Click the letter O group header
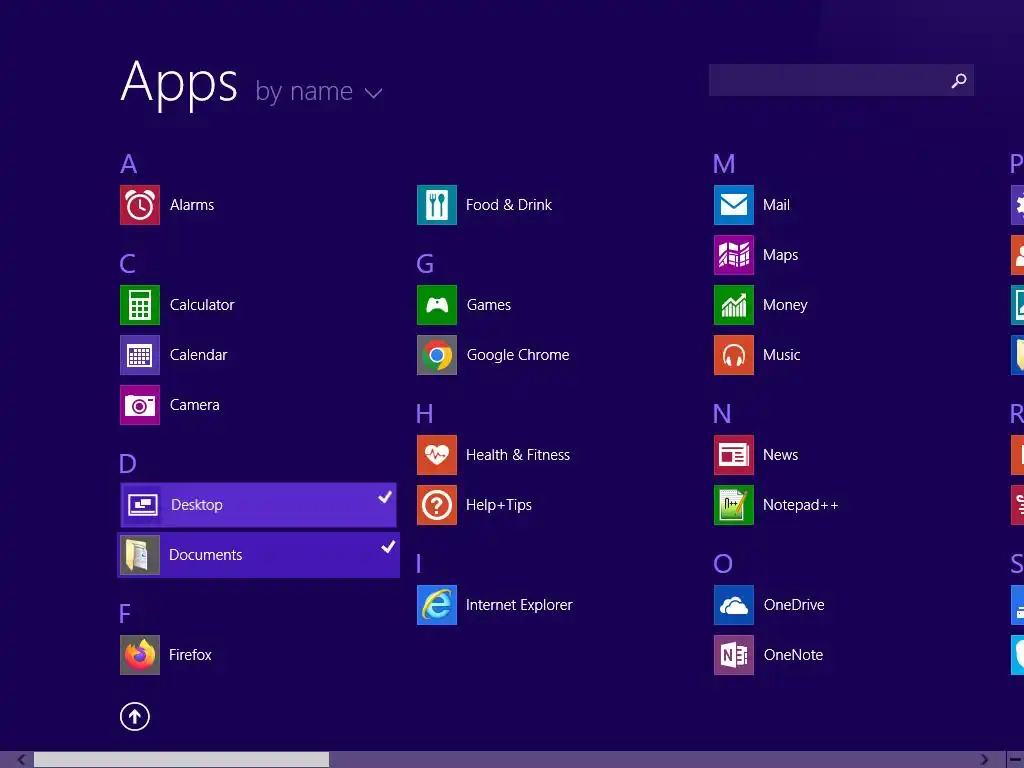The width and height of the screenshot is (1024, 768). 723,564
